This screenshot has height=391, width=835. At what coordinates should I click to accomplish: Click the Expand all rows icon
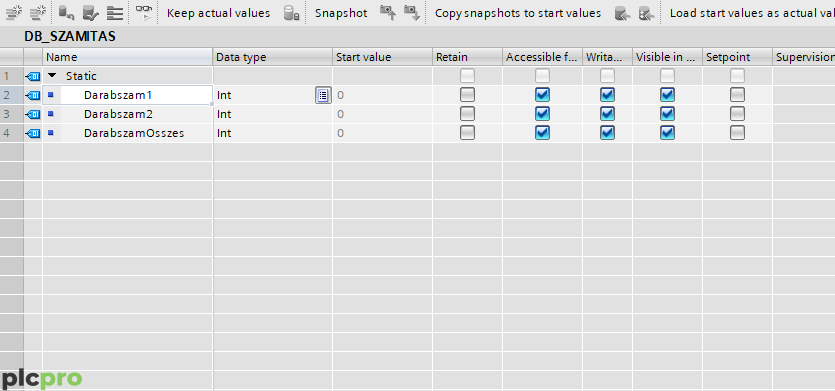click(115, 12)
